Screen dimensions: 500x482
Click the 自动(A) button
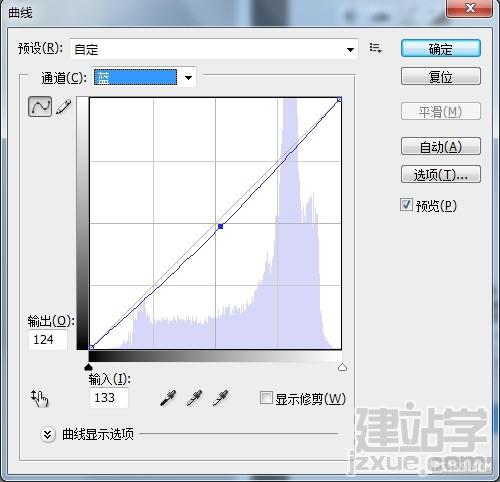(x=441, y=146)
